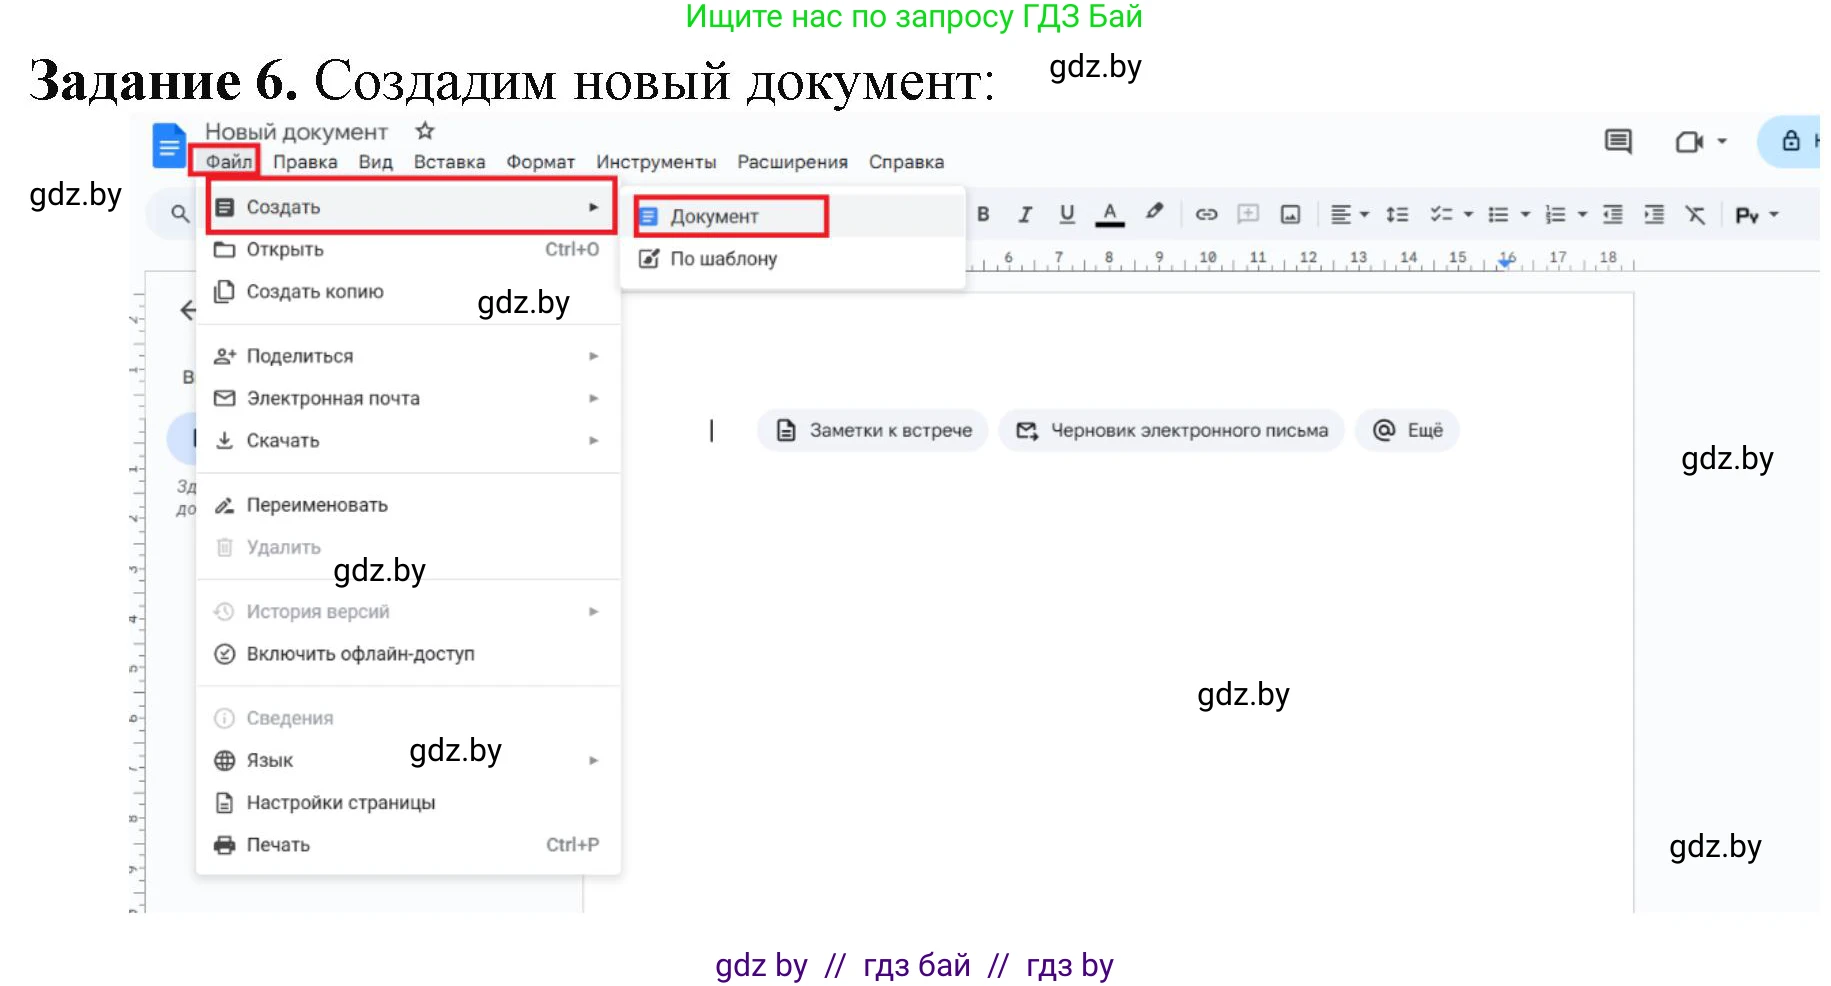Insert a link using the toolbar
This screenshot has width=1831, height=986.
pyautogui.click(x=1206, y=214)
